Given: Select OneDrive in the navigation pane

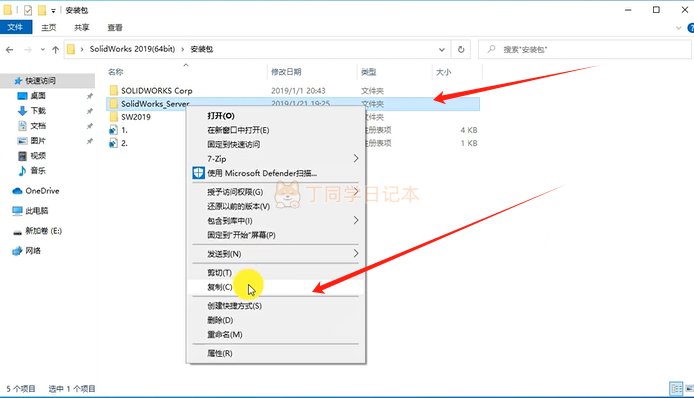Looking at the screenshot, I should click(x=42, y=191).
